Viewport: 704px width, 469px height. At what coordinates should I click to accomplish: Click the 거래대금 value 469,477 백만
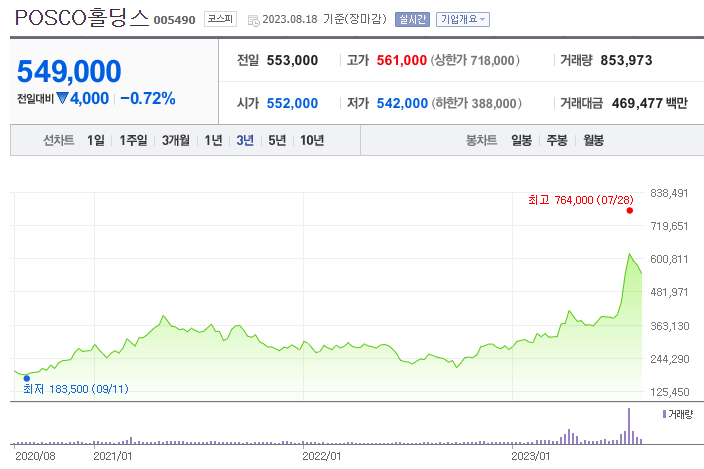(650, 103)
